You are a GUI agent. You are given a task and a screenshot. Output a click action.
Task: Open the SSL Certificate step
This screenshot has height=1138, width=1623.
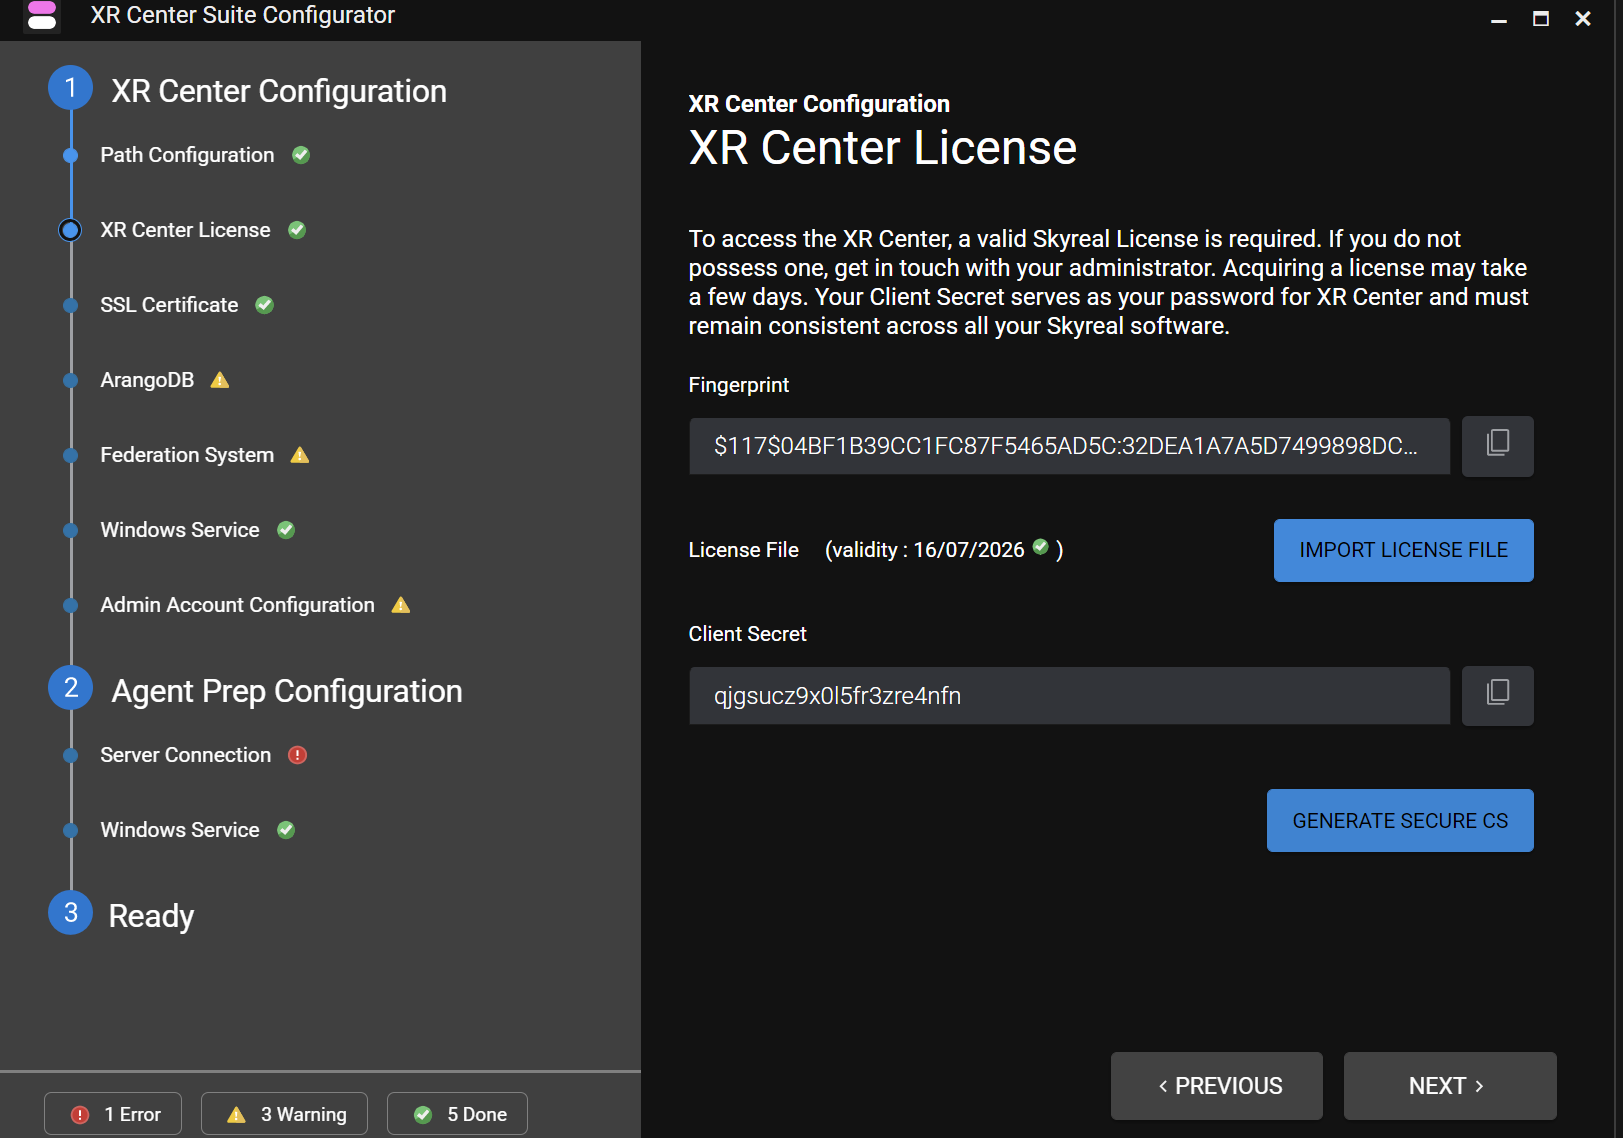click(x=169, y=305)
